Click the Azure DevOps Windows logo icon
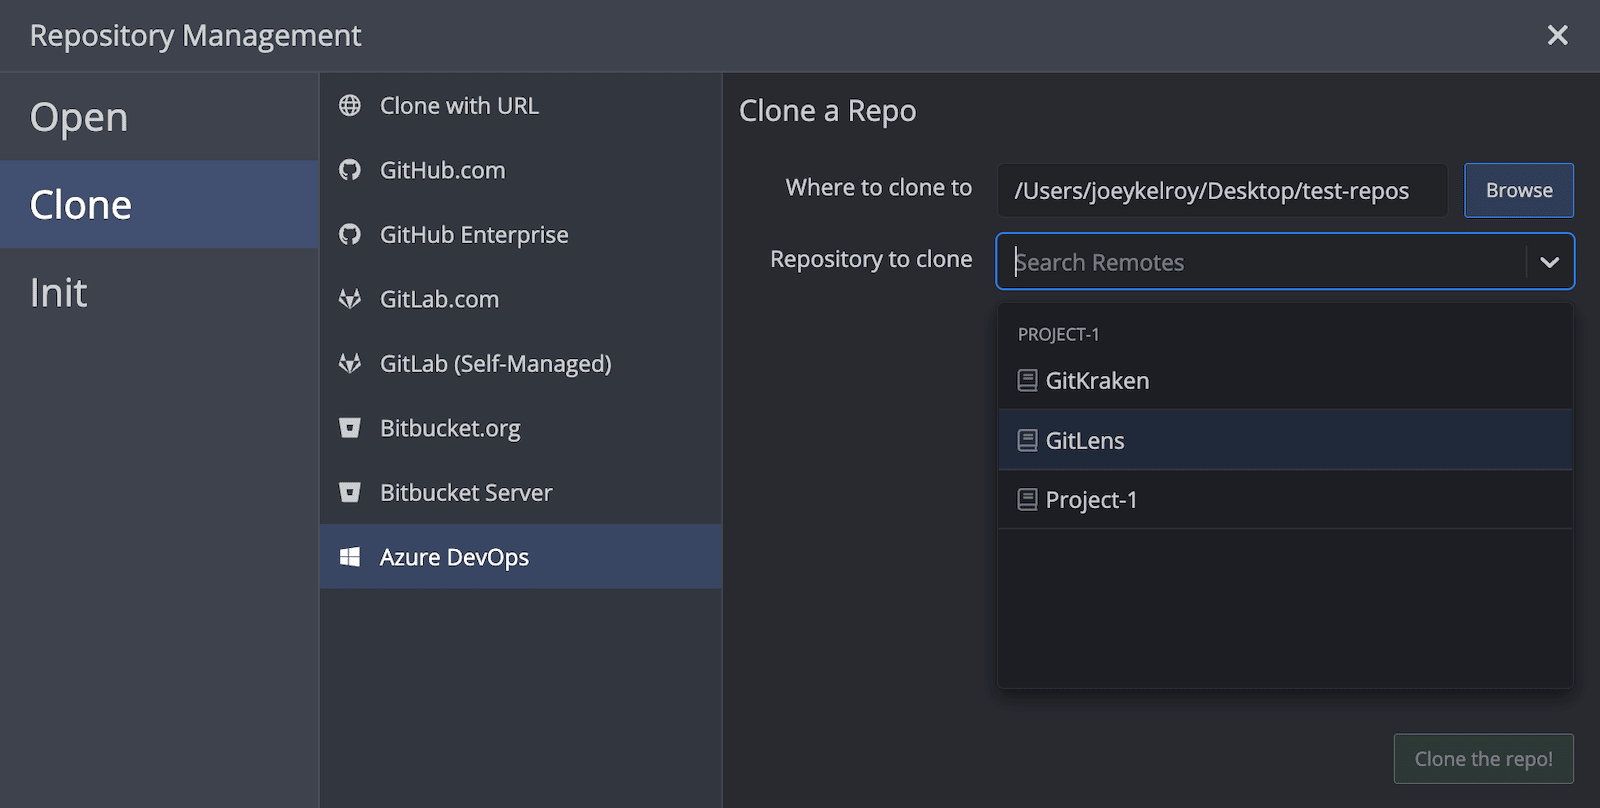This screenshot has width=1600, height=808. pos(350,557)
